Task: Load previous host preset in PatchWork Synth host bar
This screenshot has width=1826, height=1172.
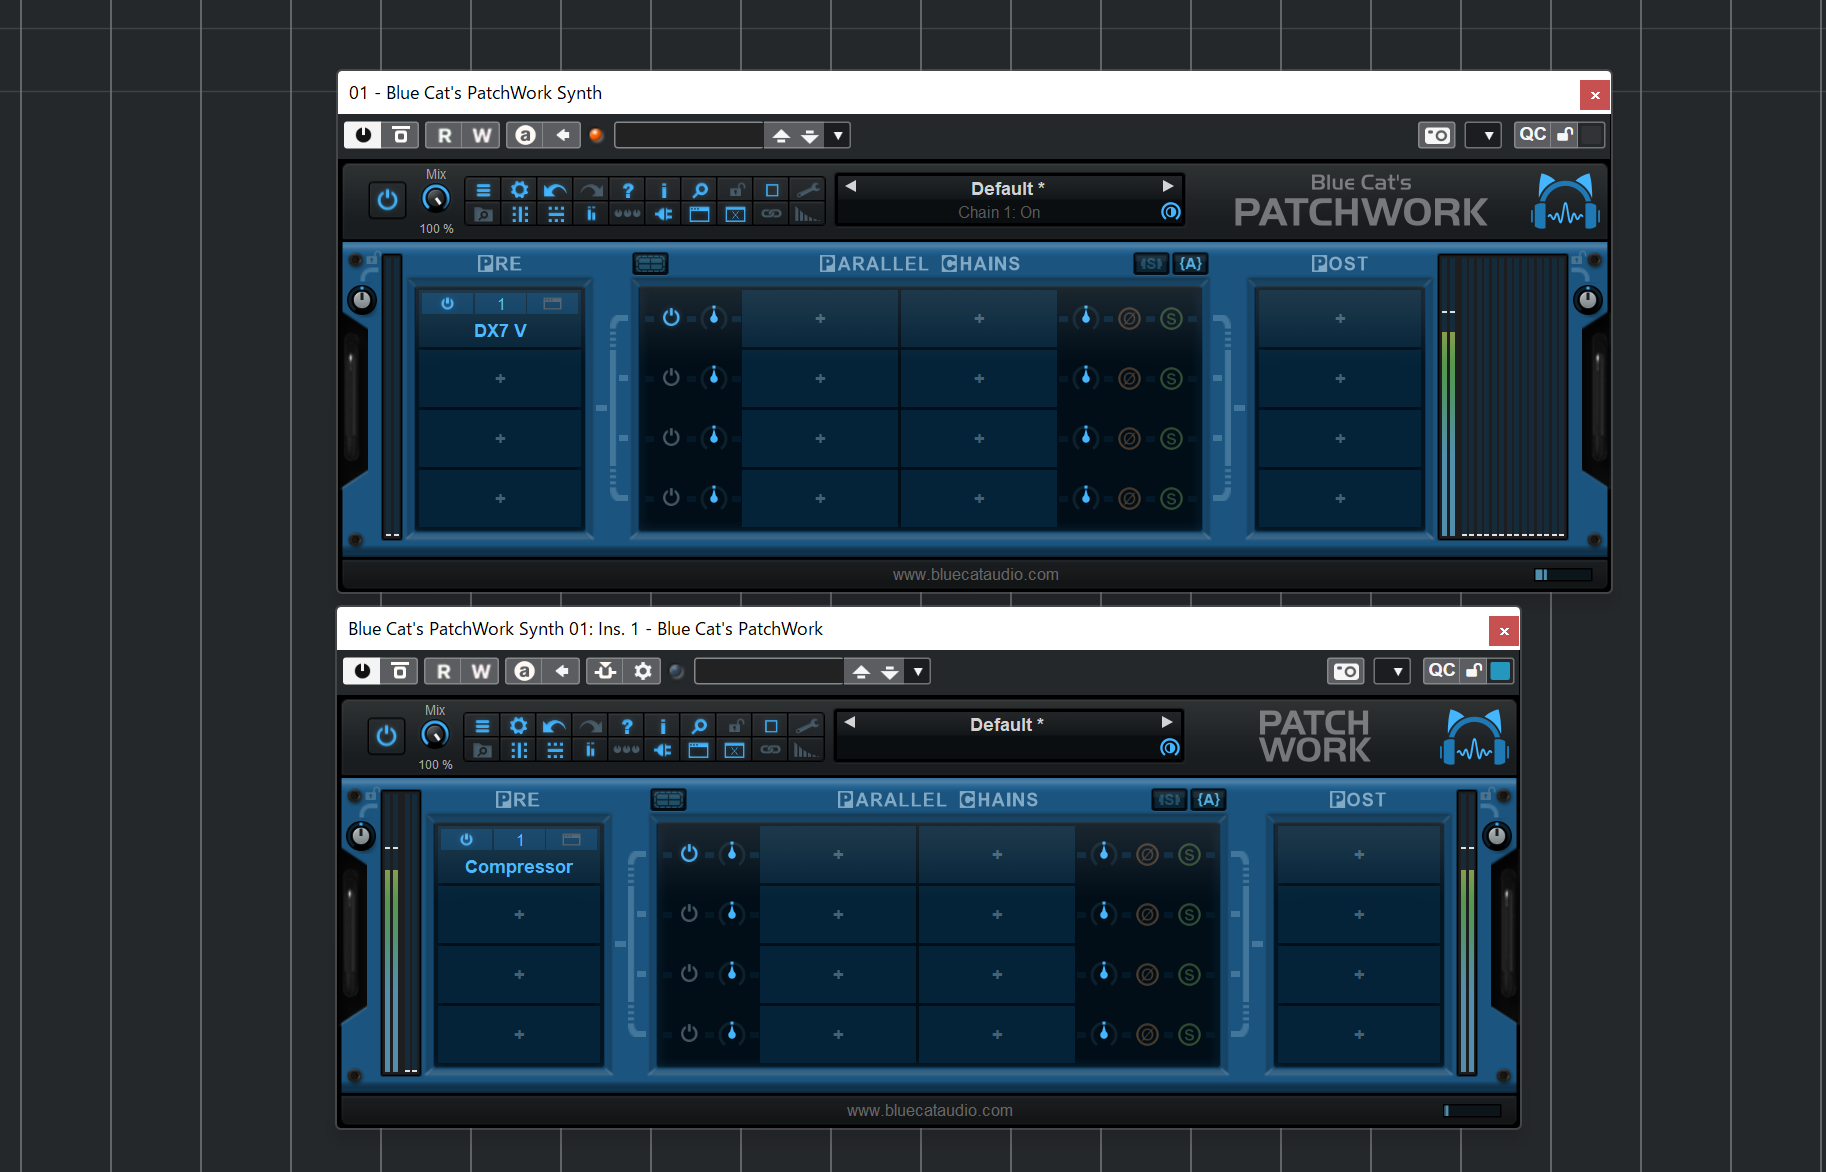Action: click(x=781, y=135)
